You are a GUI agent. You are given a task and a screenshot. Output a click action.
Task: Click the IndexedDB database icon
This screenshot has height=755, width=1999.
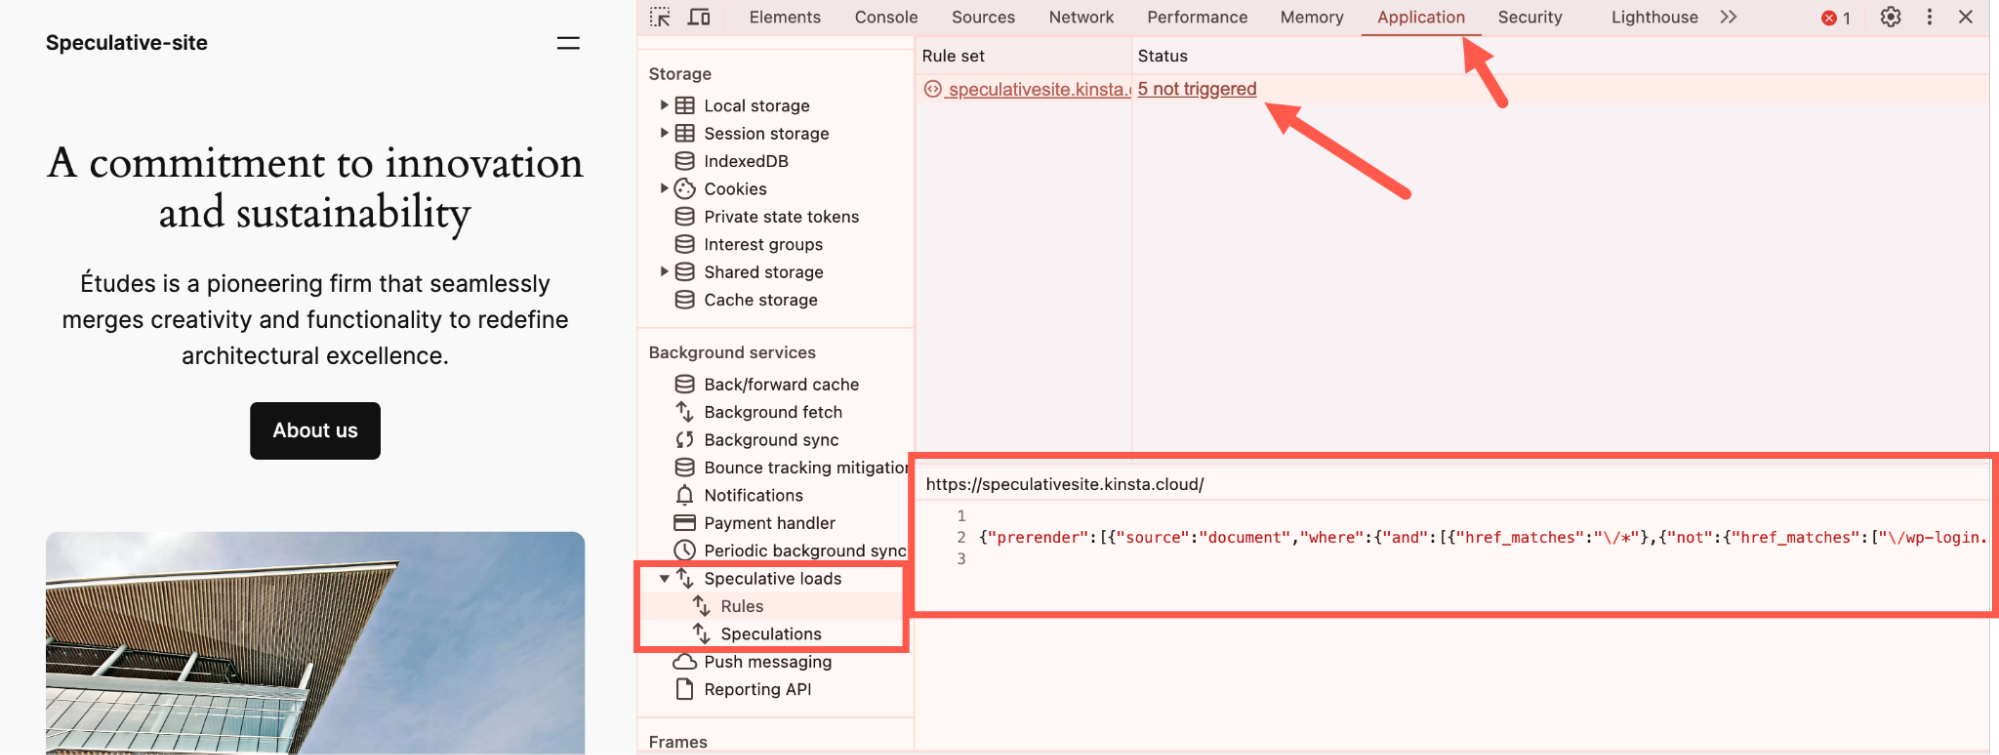pyautogui.click(x=685, y=161)
